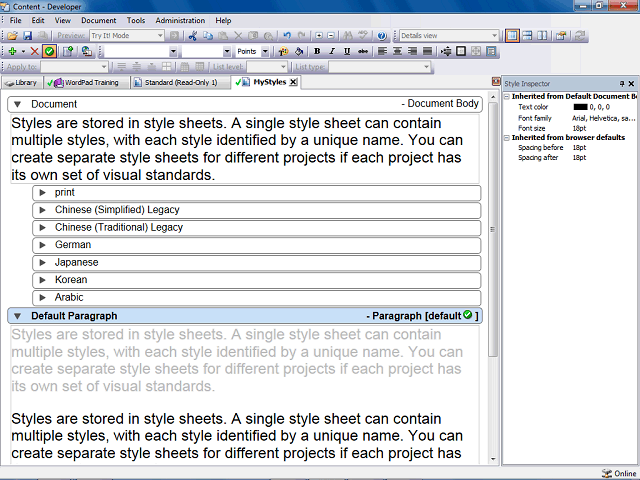Image resolution: width=640 pixels, height=480 pixels.
Task: Expand the Japanese style row
Action: pos(42,262)
